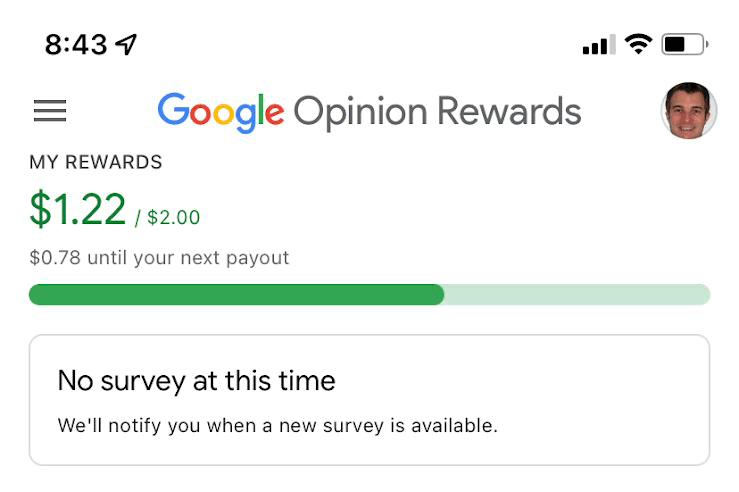Image resolution: width=739 pixels, height=492 pixels.
Task: Tap the $1.22 rewards balance
Action: click(x=78, y=209)
